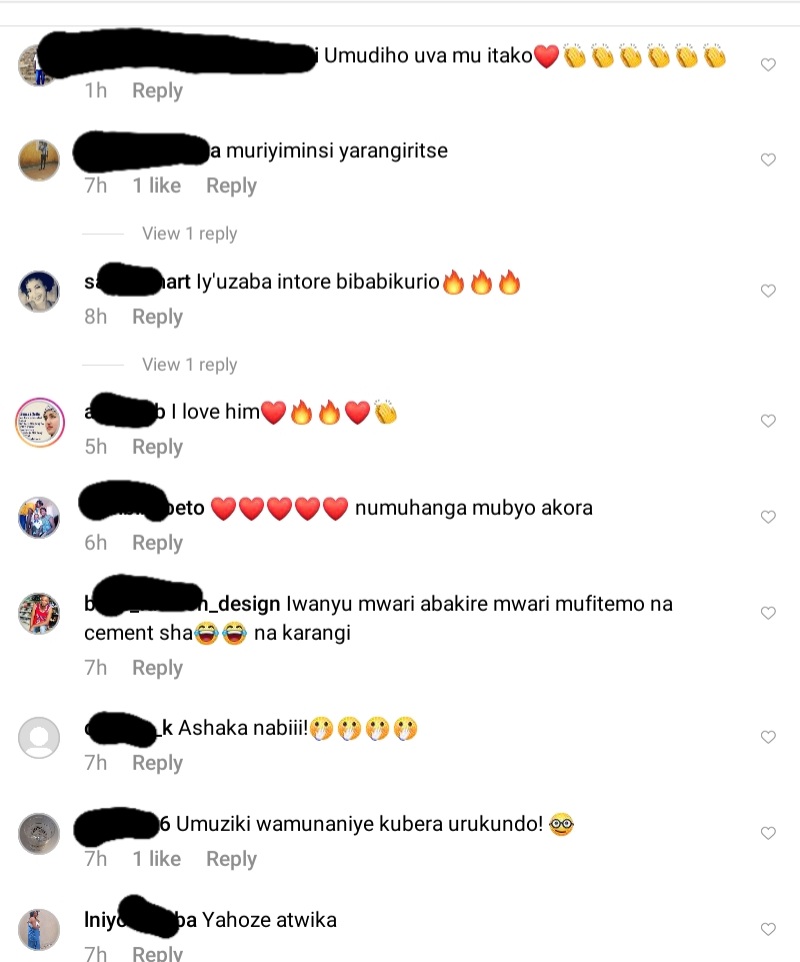The image size is (800, 962).
Task: Reply to the "Ashaka nabiii!" comment
Action: click(158, 763)
